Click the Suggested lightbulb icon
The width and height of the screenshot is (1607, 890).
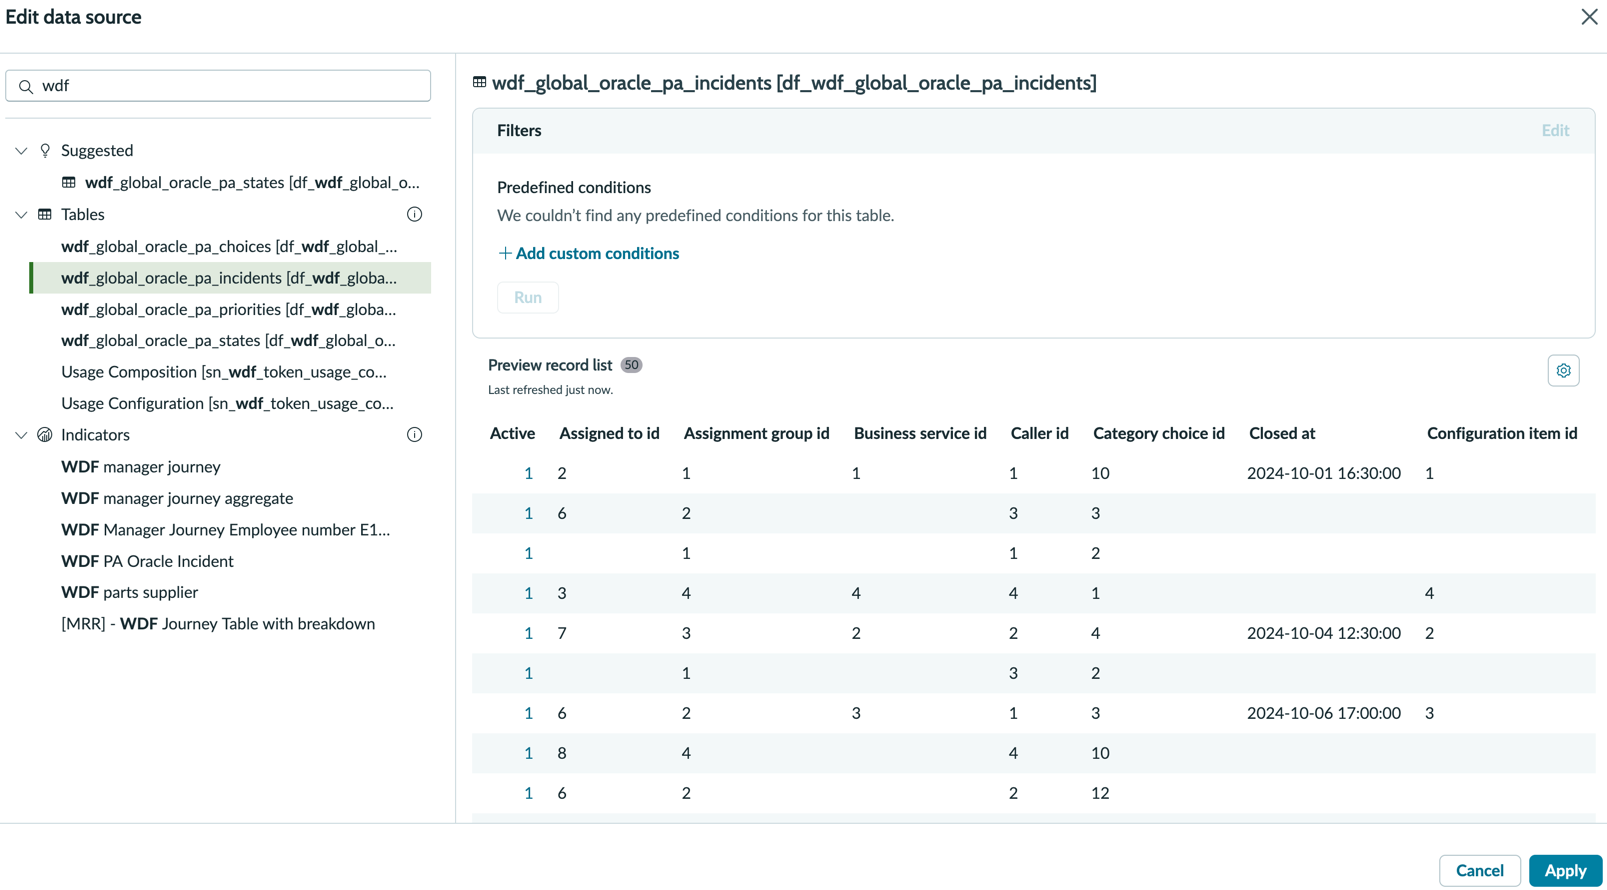[45, 151]
